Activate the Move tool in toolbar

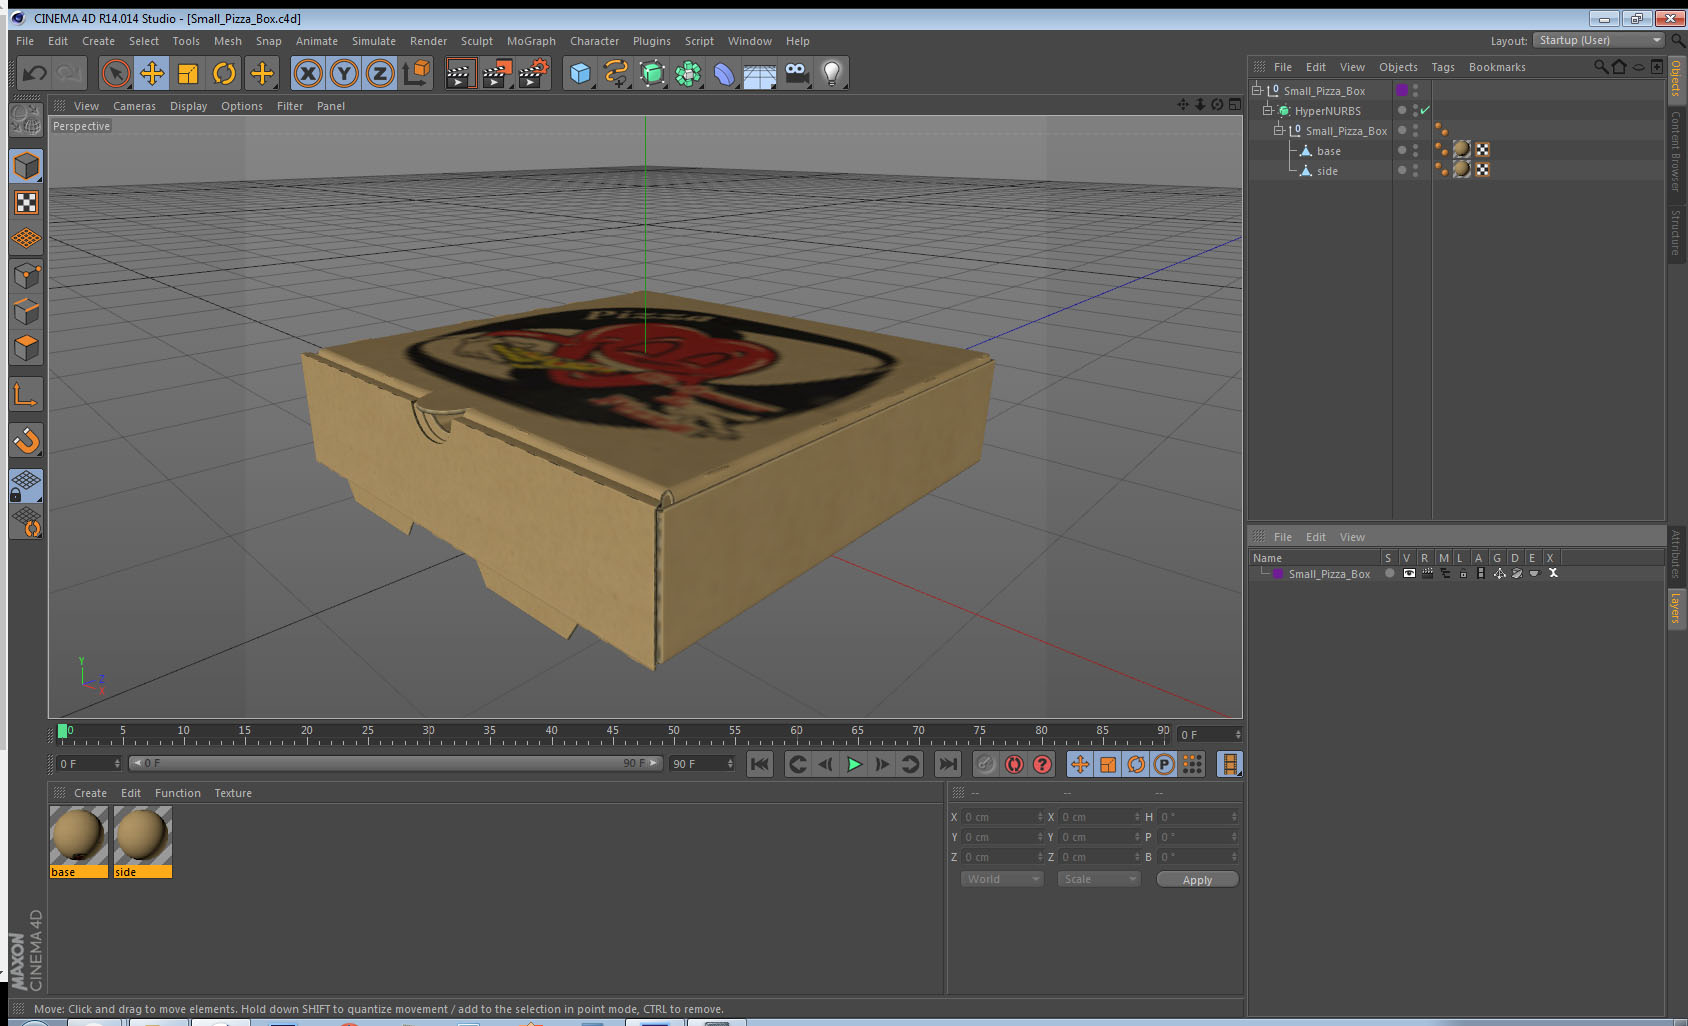[152, 73]
